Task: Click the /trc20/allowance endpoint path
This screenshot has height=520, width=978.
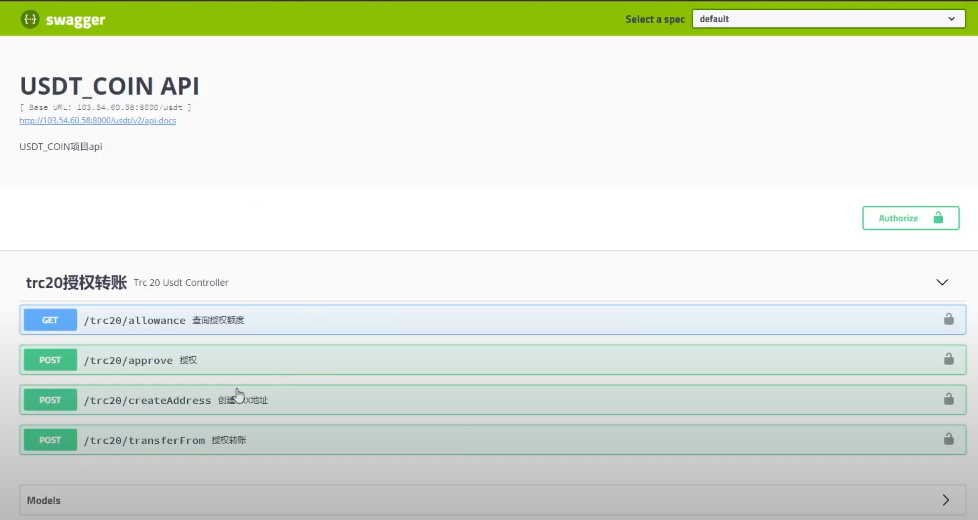Action: (135, 320)
